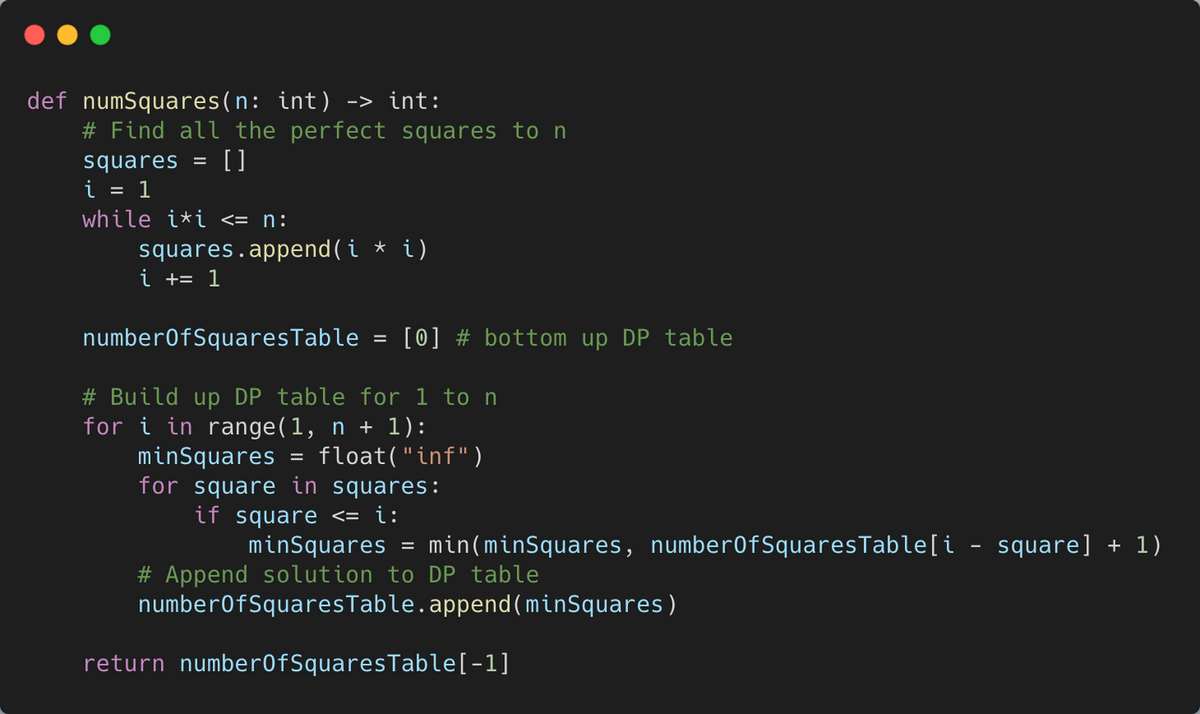Click the def keyword on the first line
The height and width of the screenshot is (714, 1200).
(47, 101)
